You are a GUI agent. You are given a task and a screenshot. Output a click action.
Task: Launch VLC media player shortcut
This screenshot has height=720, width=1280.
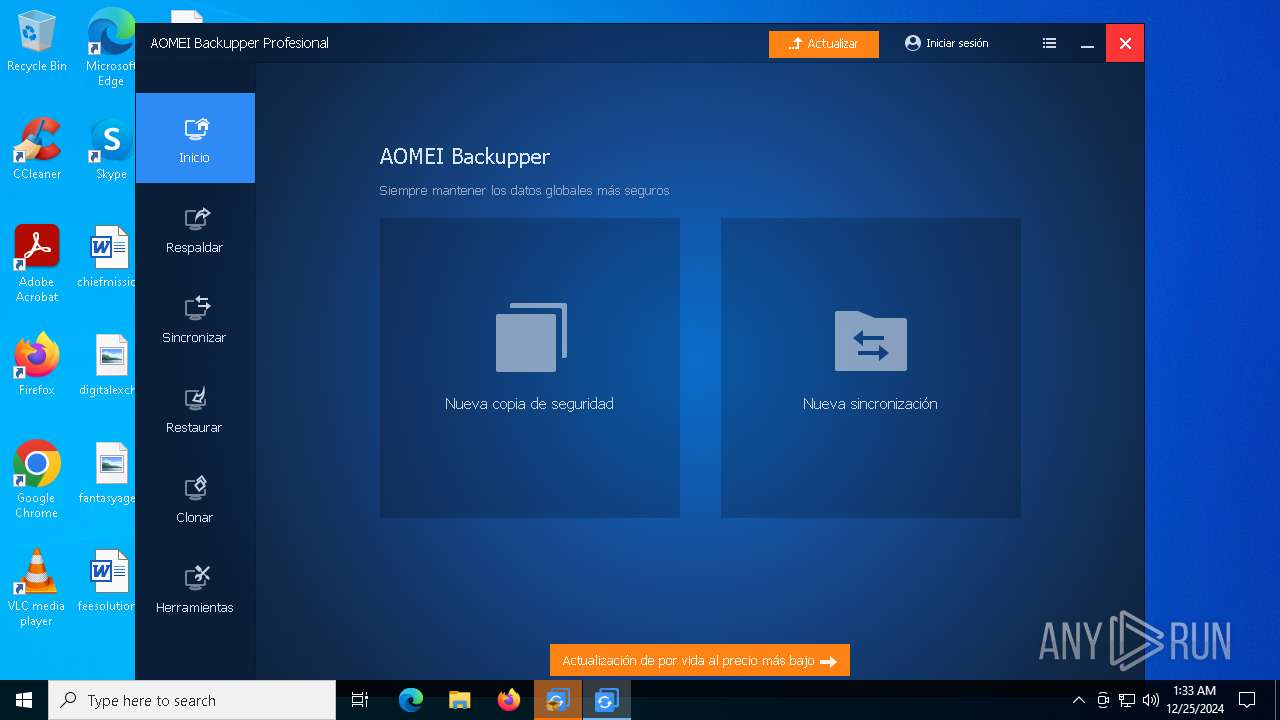point(37,588)
